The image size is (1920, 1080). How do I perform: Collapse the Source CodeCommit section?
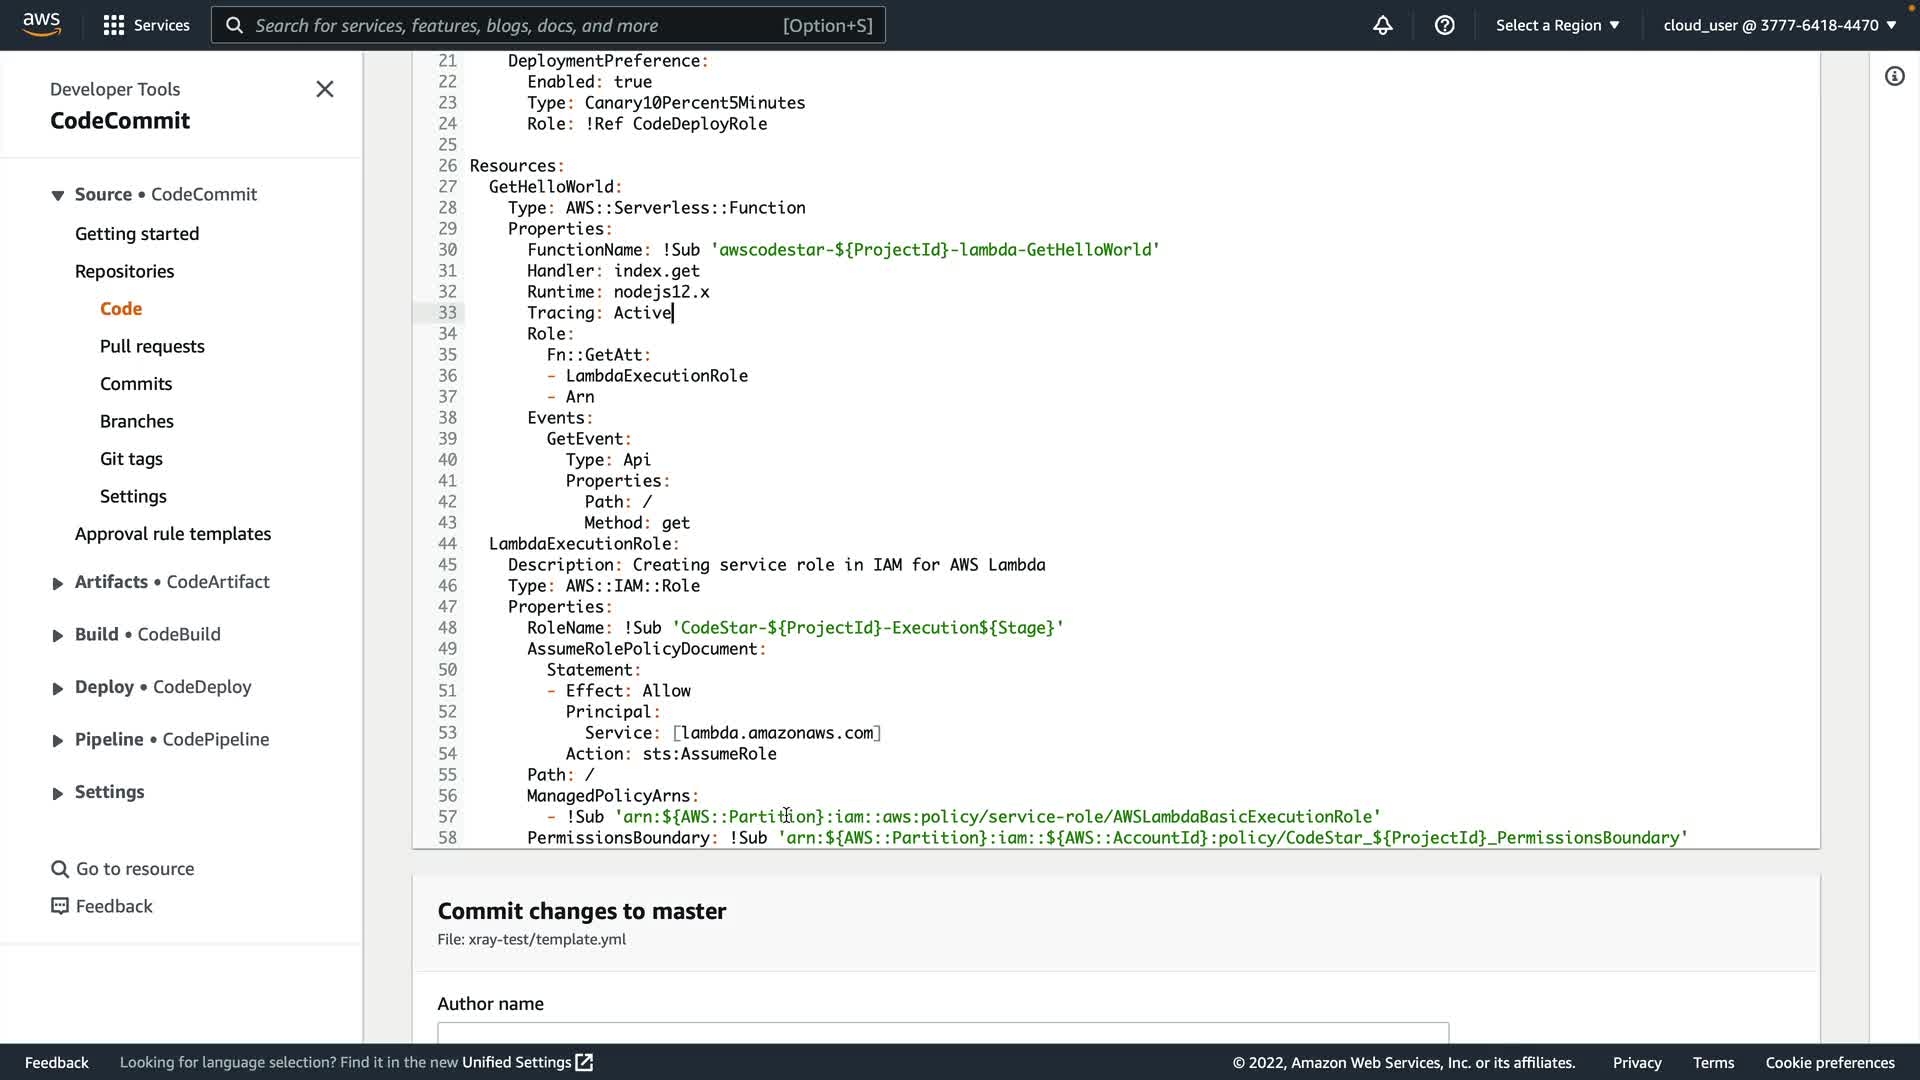[x=58, y=195]
